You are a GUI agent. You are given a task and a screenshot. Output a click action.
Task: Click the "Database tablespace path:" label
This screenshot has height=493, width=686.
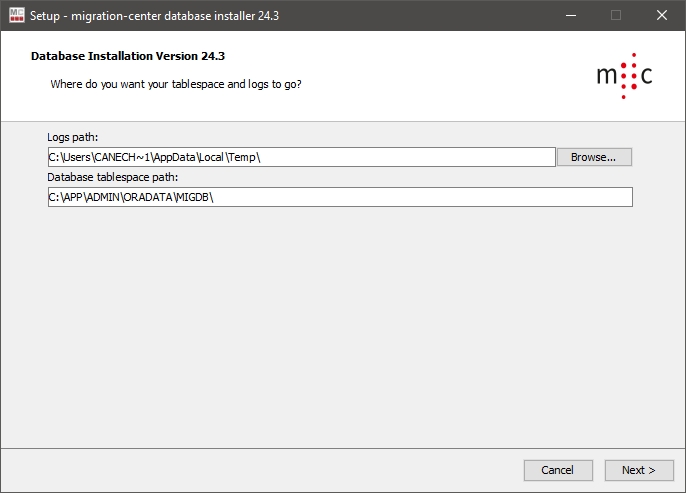[x=112, y=177]
